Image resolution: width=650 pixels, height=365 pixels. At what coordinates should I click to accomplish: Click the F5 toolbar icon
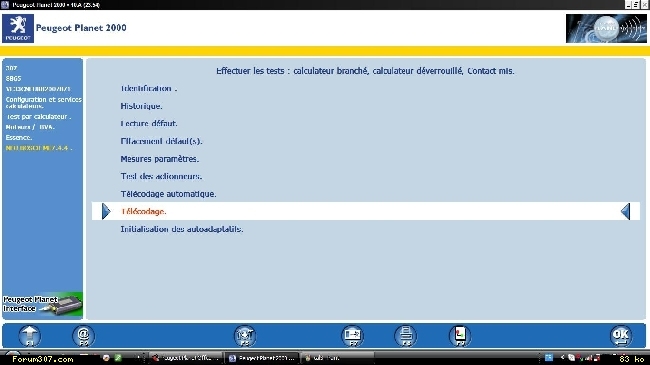[x=245, y=336]
